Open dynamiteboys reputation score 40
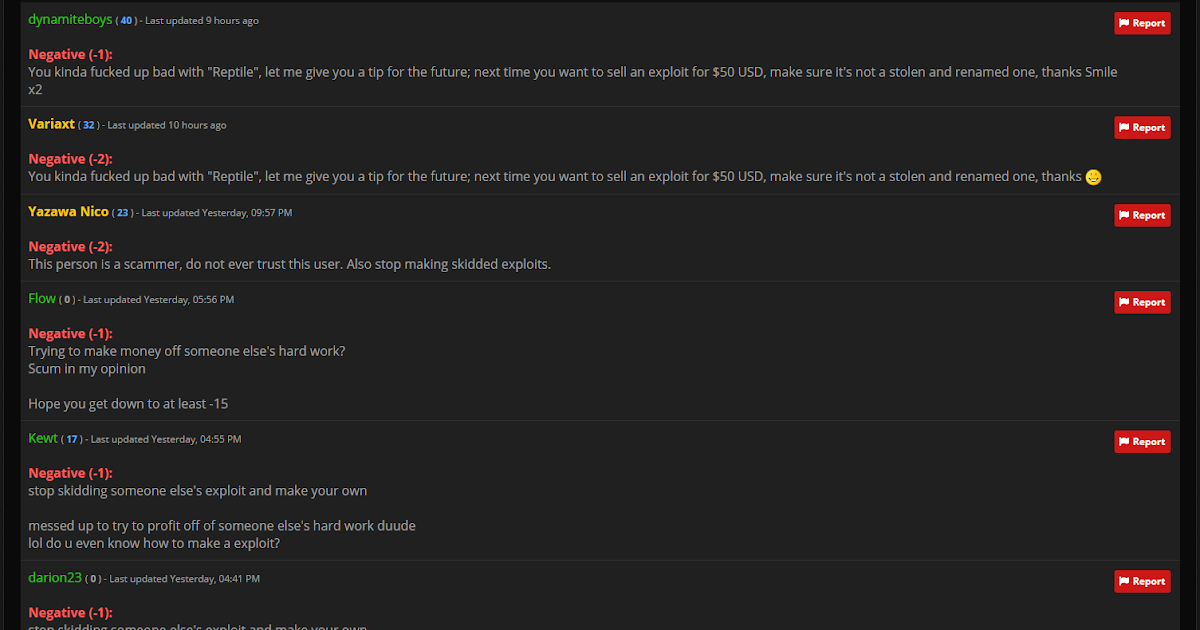 coord(126,21)
